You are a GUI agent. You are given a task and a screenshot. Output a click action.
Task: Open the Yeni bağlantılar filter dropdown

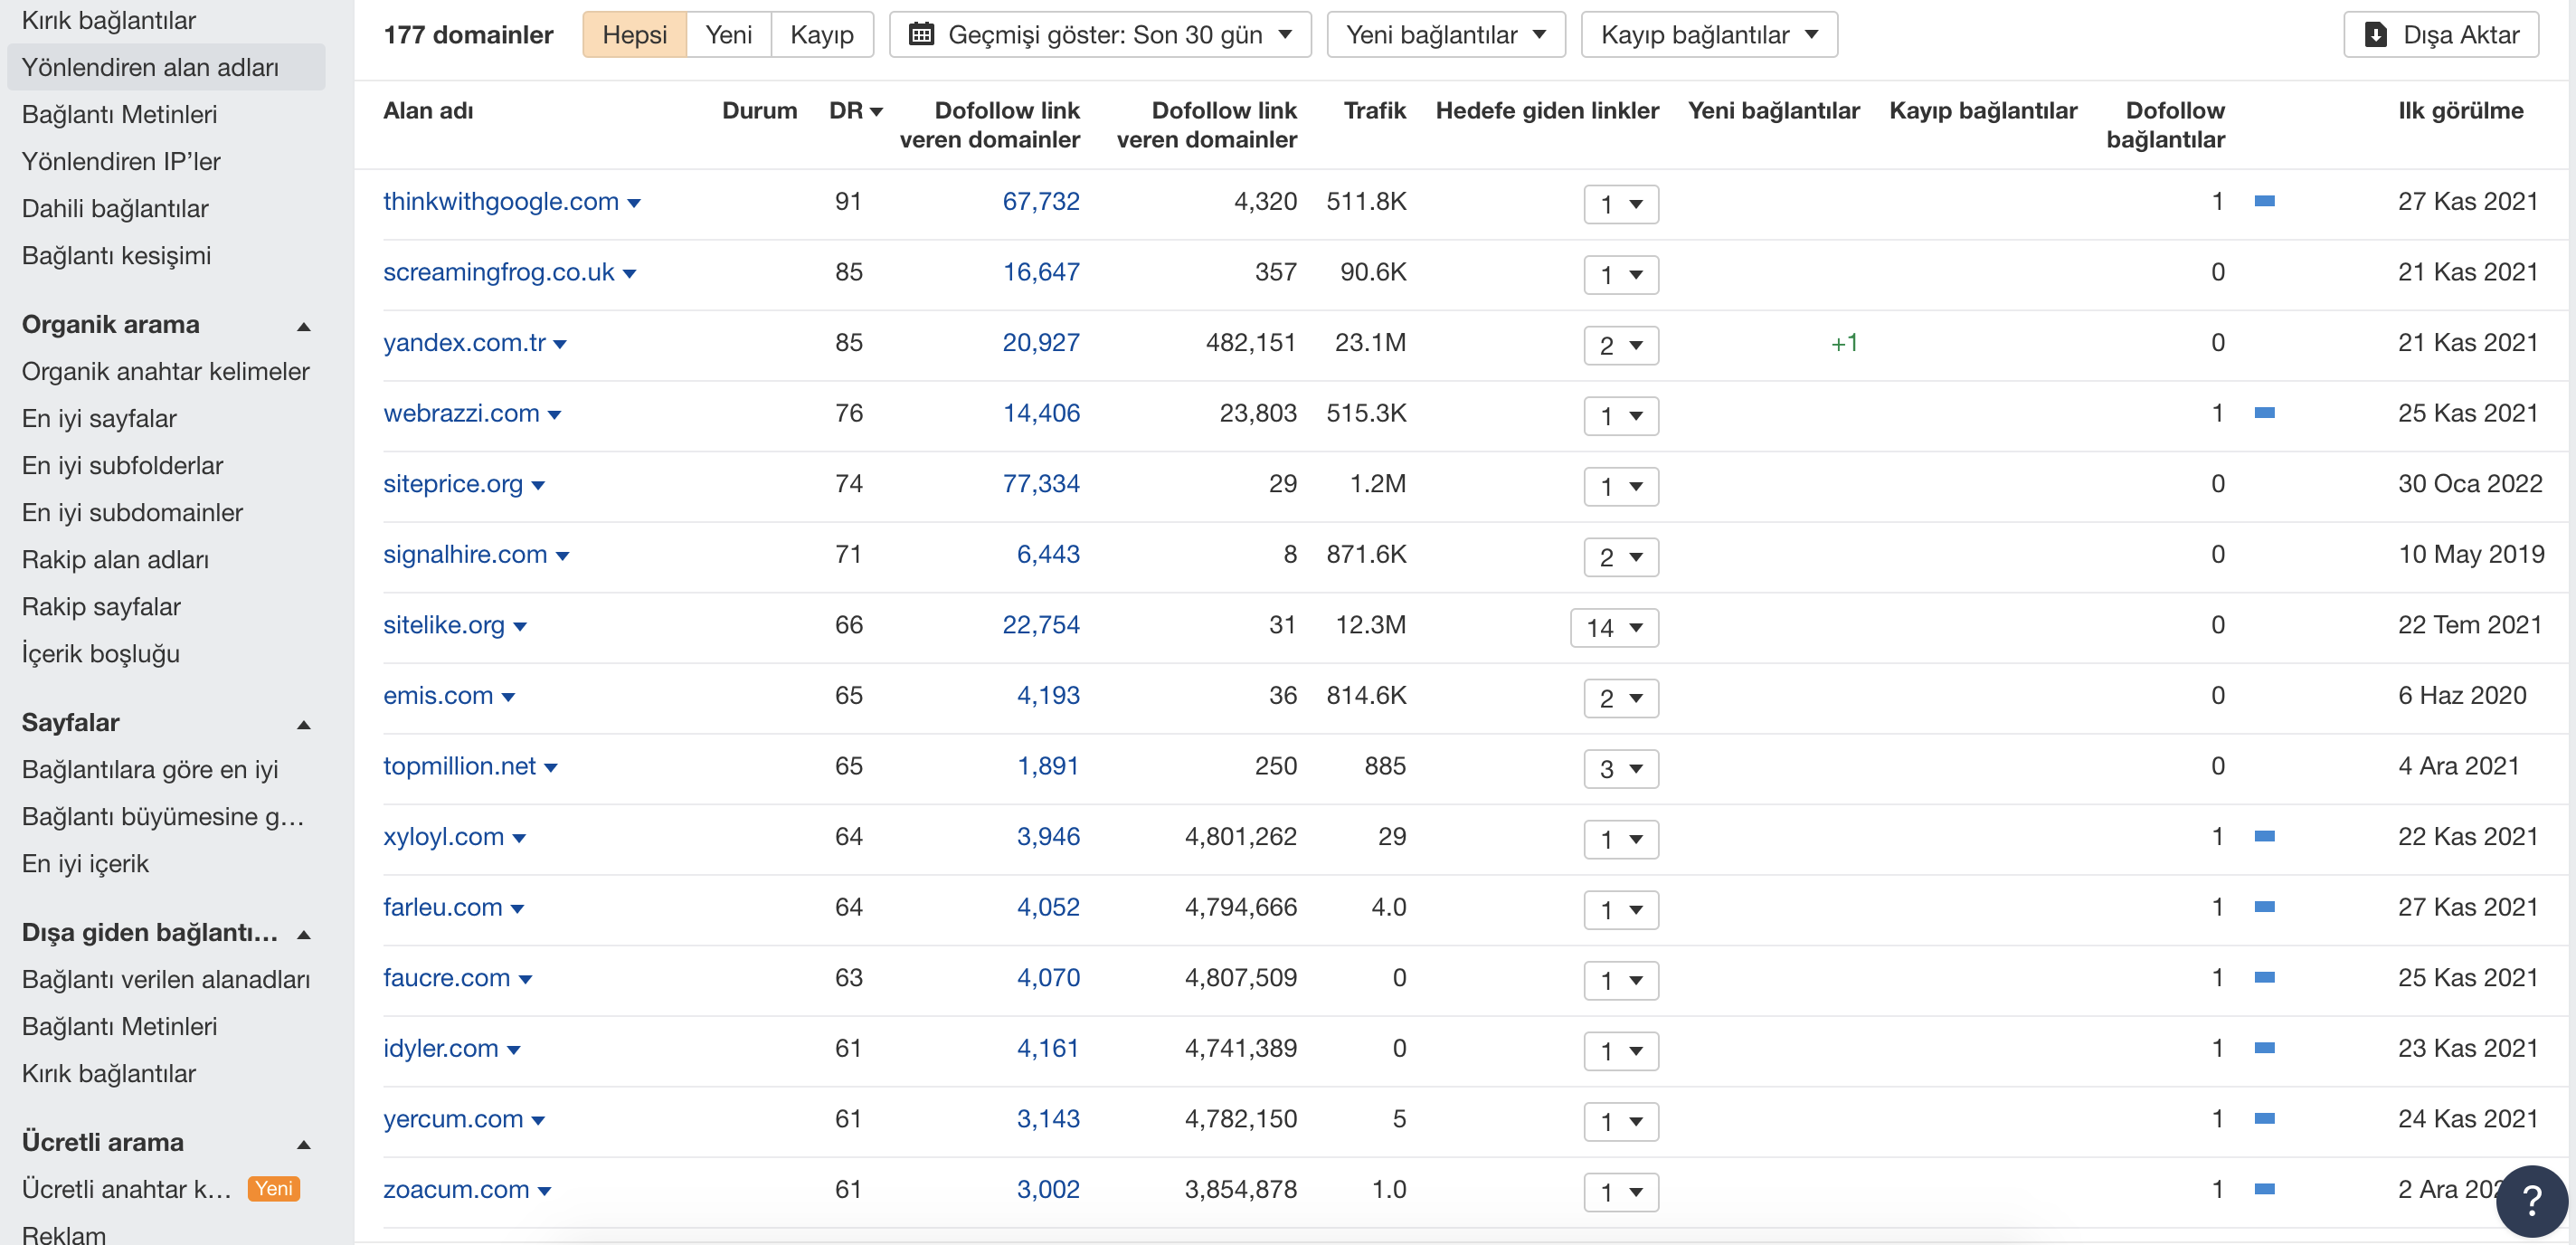[x=1445, y=35]
